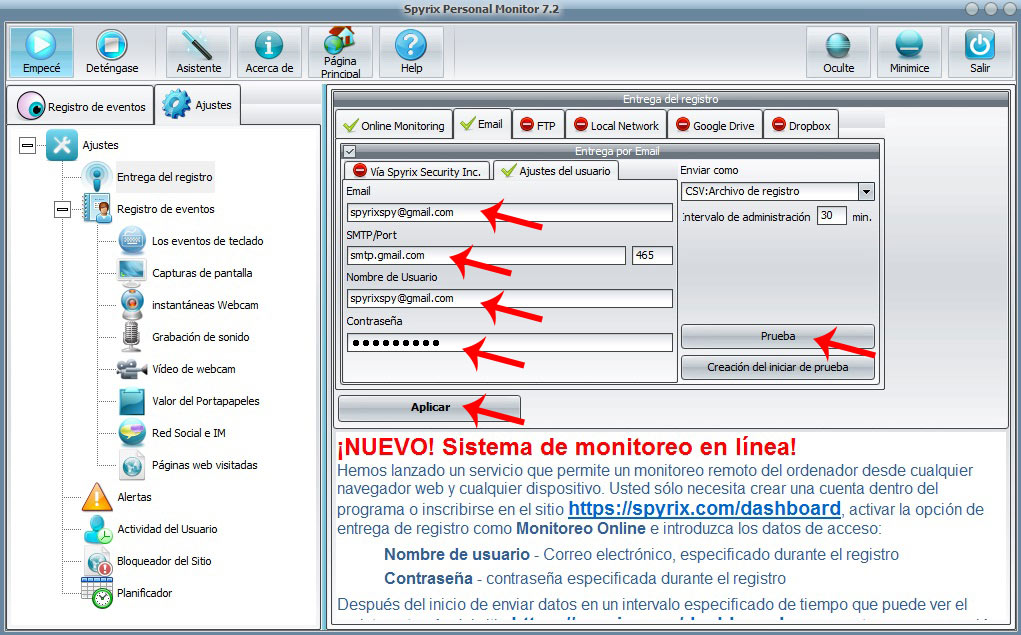Select Páginas web visitadas globe icon
1021x635 pixels.
pyautogui.click(x=132, y=465)
